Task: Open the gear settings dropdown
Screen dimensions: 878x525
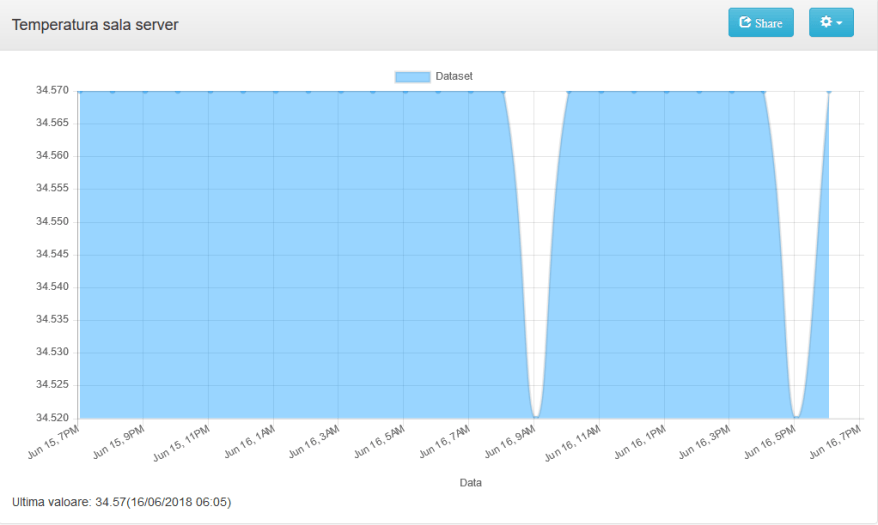Action: (830, 23)
